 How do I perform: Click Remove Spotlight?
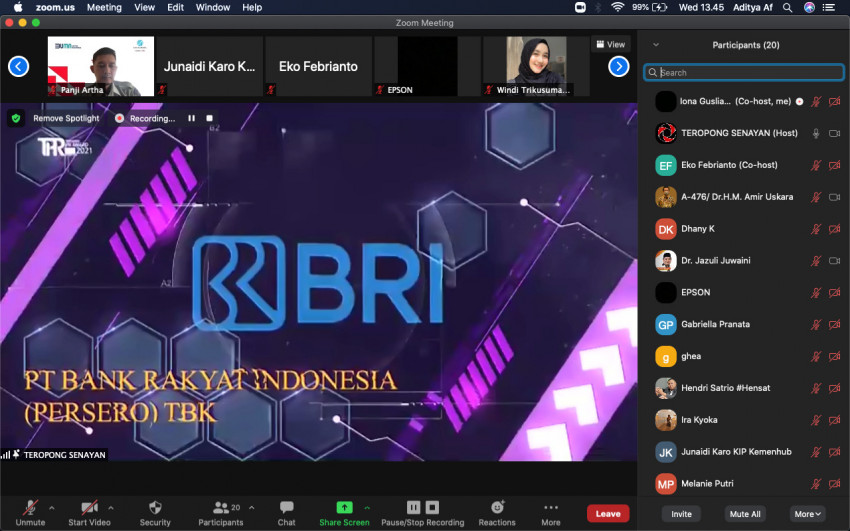[x=66, y=118]
